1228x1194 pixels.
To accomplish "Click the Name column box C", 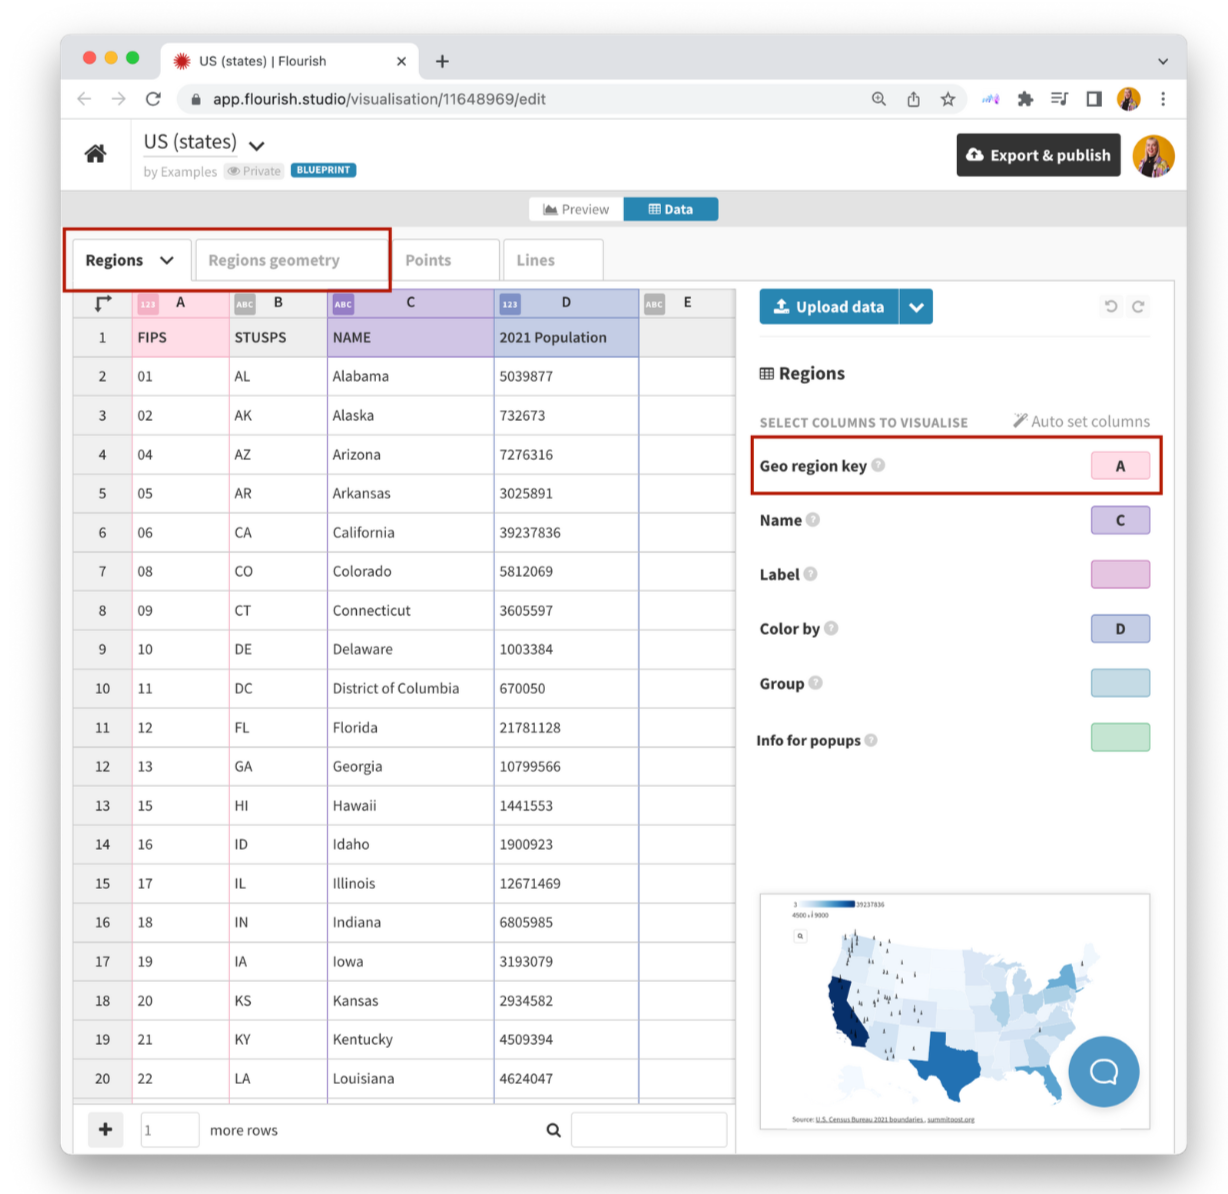I will [1120, 520].
